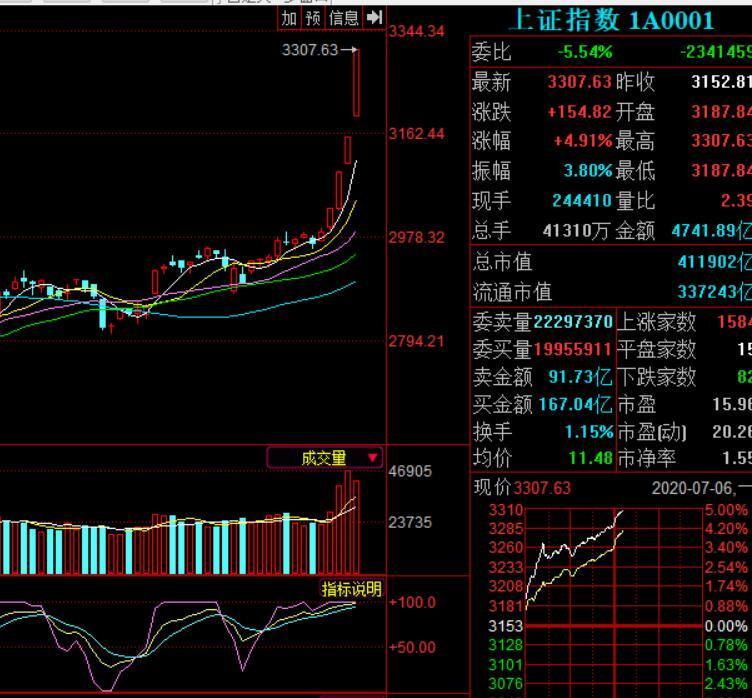Screen dimensions: 752x698
Task: Click the 总手 value 41310万
Action: coord(576,231)
